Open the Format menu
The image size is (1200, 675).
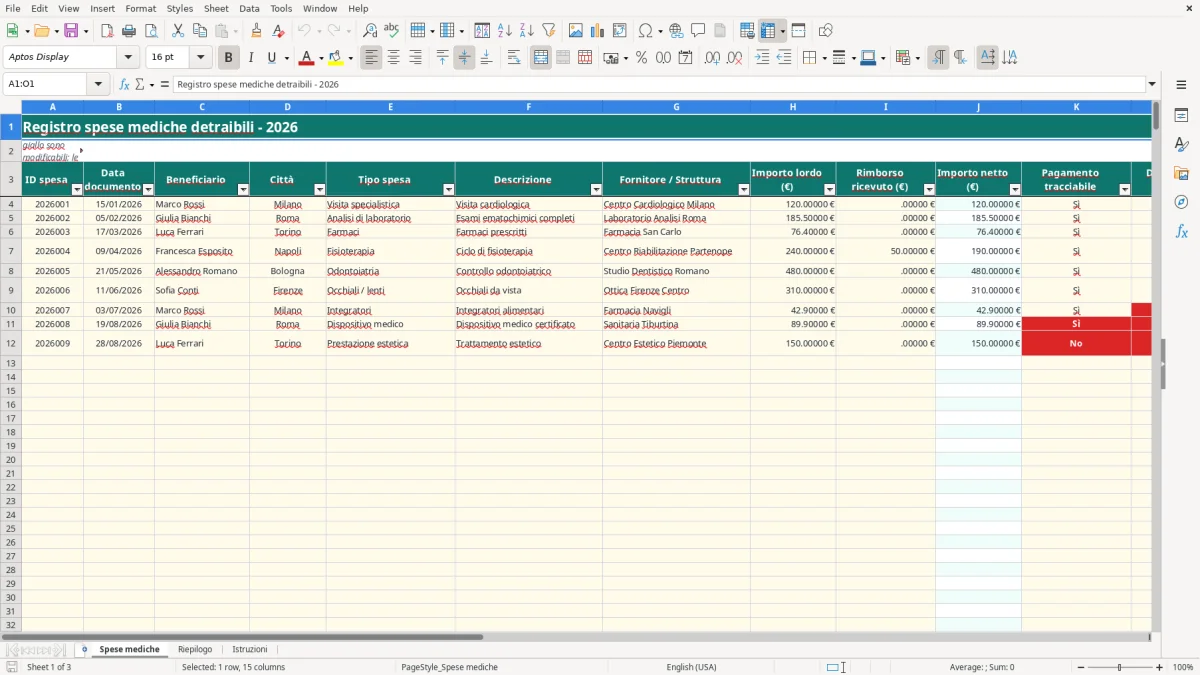click(x=141, y=8)
